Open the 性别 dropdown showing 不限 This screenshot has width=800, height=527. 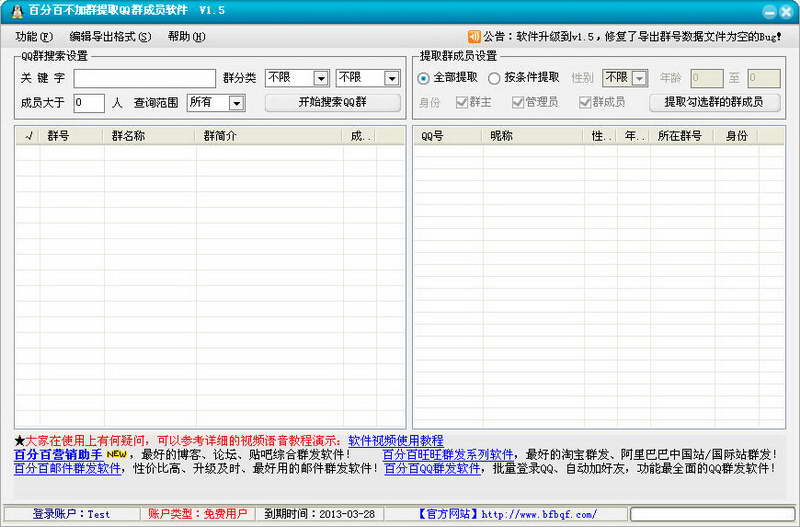[625, 78]
